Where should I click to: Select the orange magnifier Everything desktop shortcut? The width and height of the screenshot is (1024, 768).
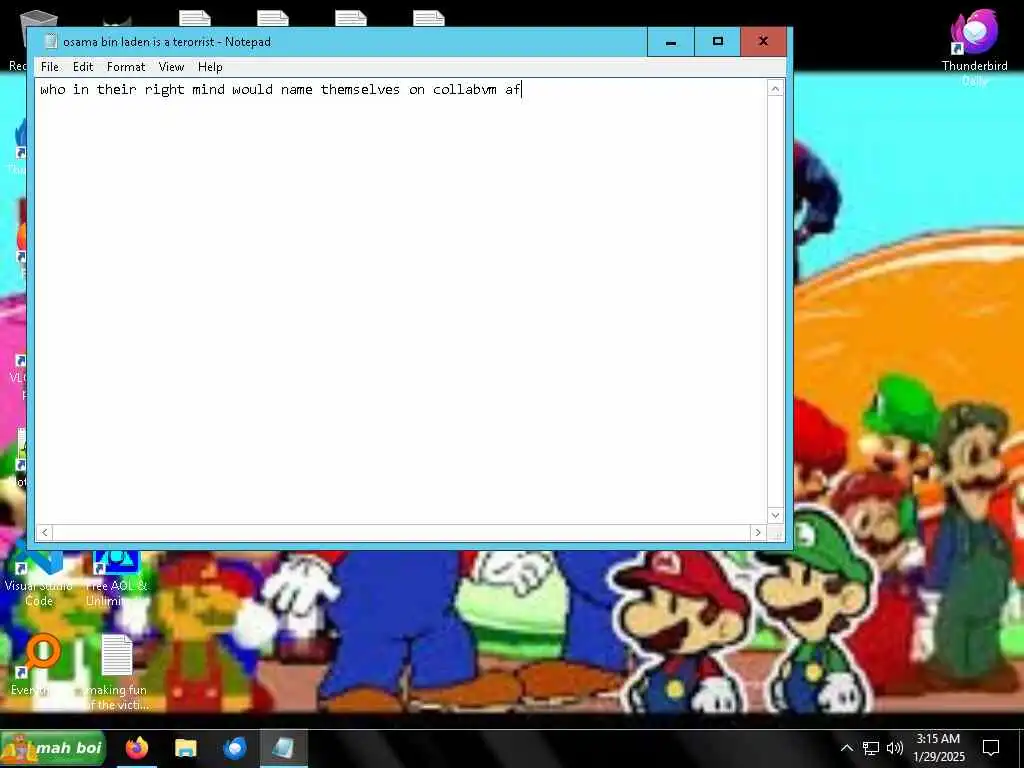click(x=39, y=665)
